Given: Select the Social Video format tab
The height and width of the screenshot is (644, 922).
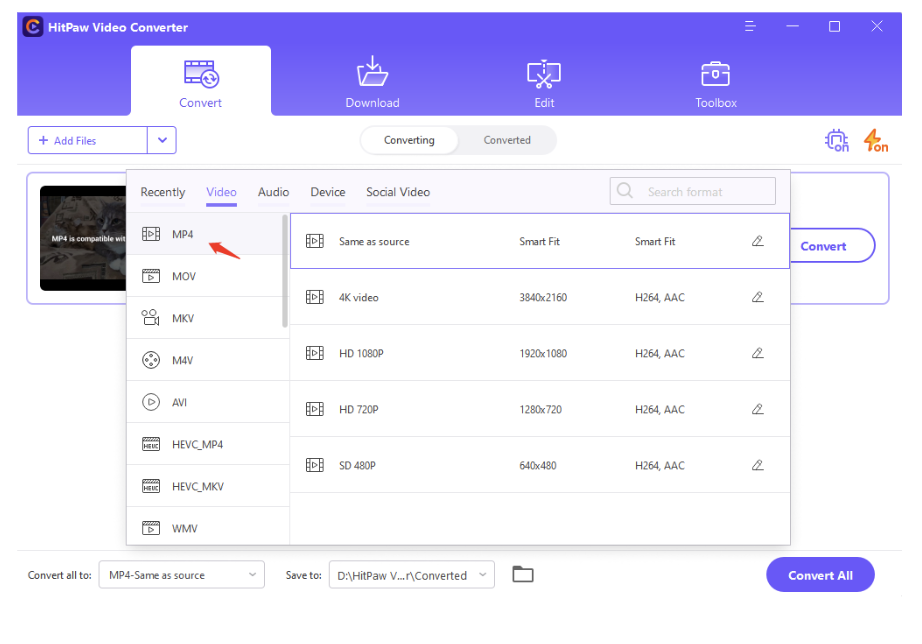Looking at the screenshot, I should coord(398,192).
